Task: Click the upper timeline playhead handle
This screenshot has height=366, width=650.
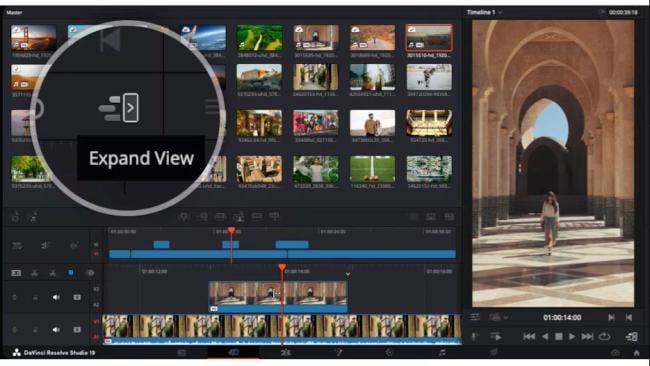Action: coord(231,230)
